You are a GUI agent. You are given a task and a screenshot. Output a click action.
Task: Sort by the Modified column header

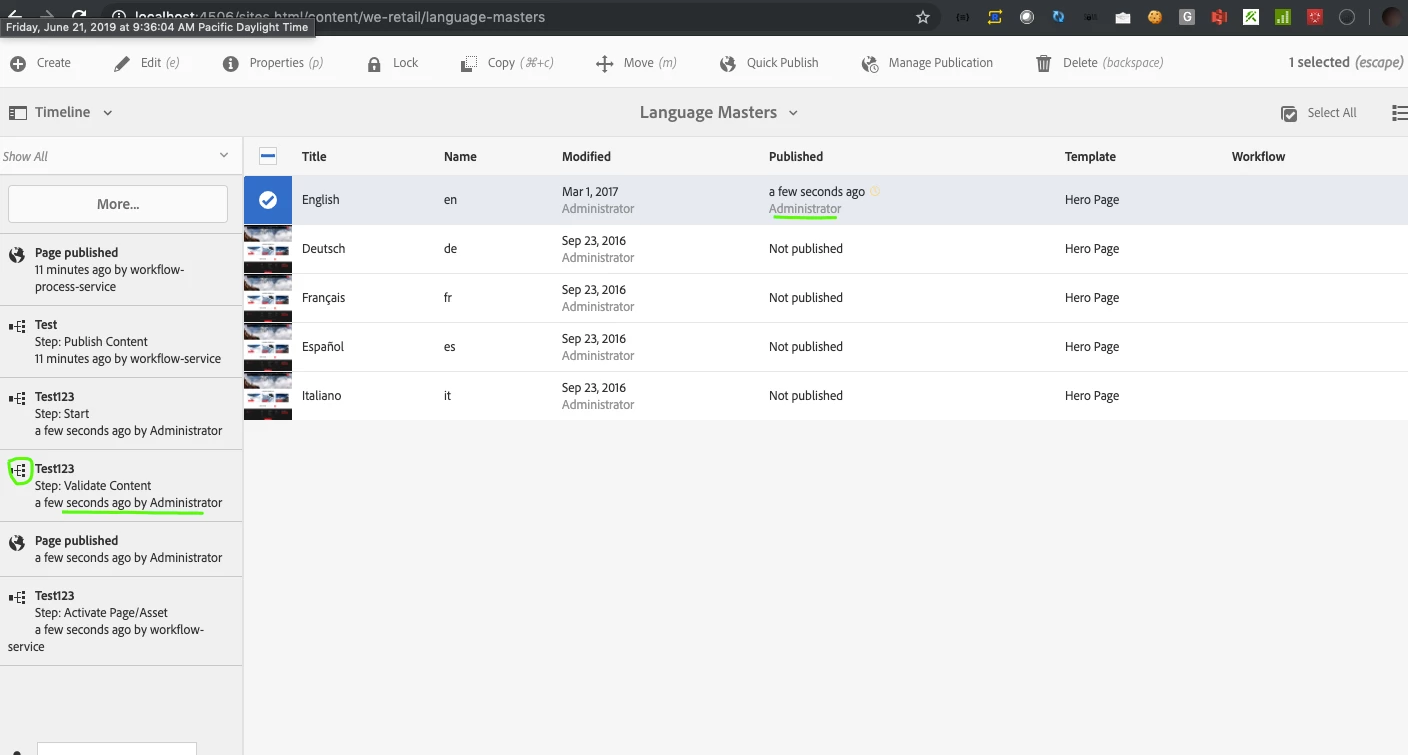pyautogui.click(x=586, y=156)
